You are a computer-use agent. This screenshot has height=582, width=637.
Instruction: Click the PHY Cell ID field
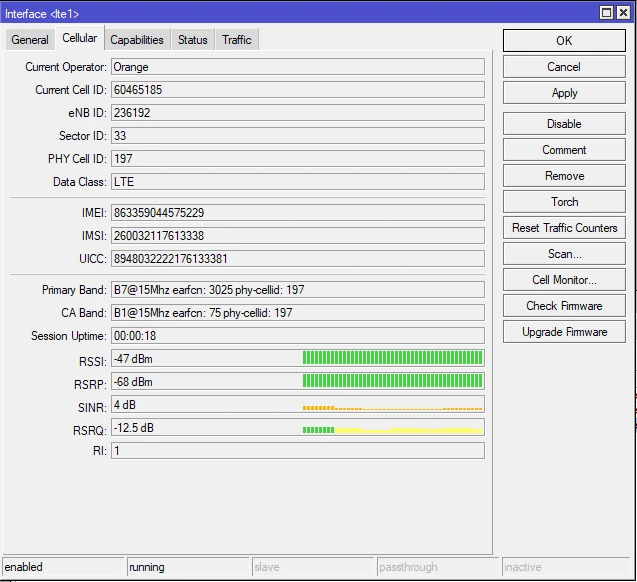pos(298,158)
